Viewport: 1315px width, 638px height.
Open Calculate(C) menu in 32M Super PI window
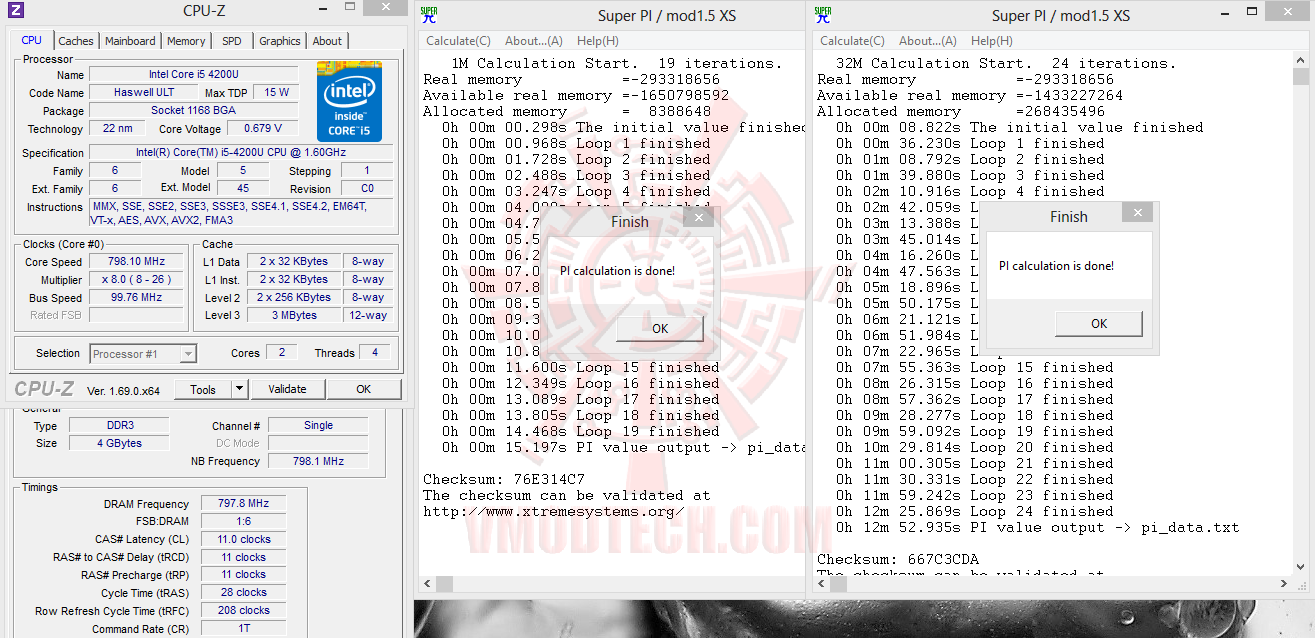click(x=852, y=41)
